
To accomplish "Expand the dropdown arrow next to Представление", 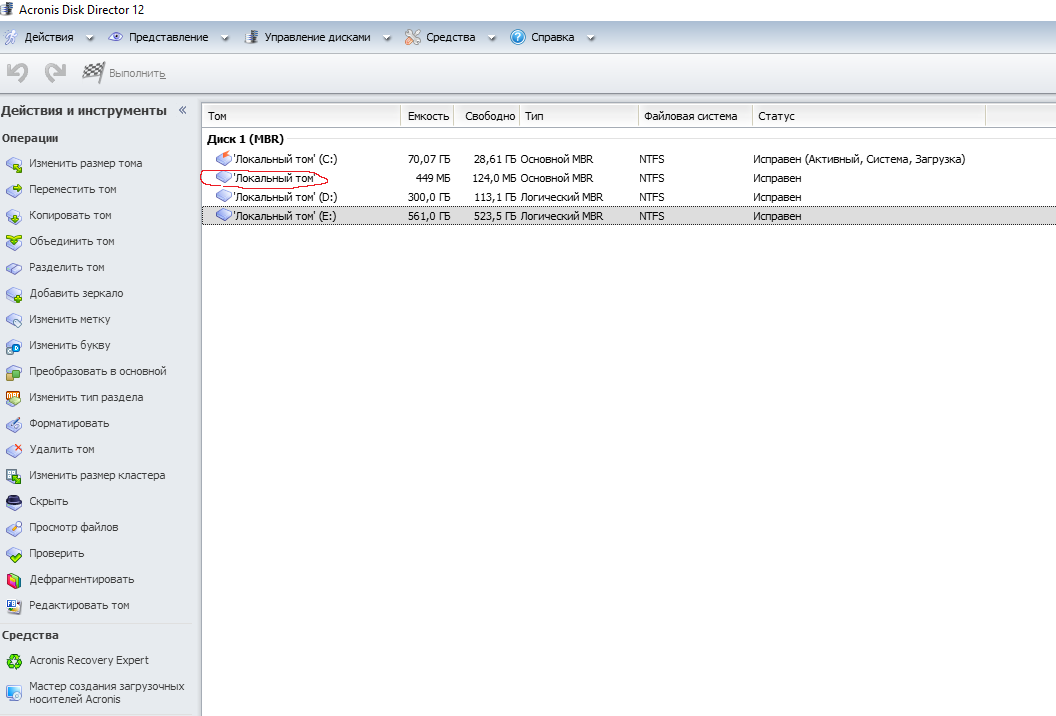I will (225, 38).
